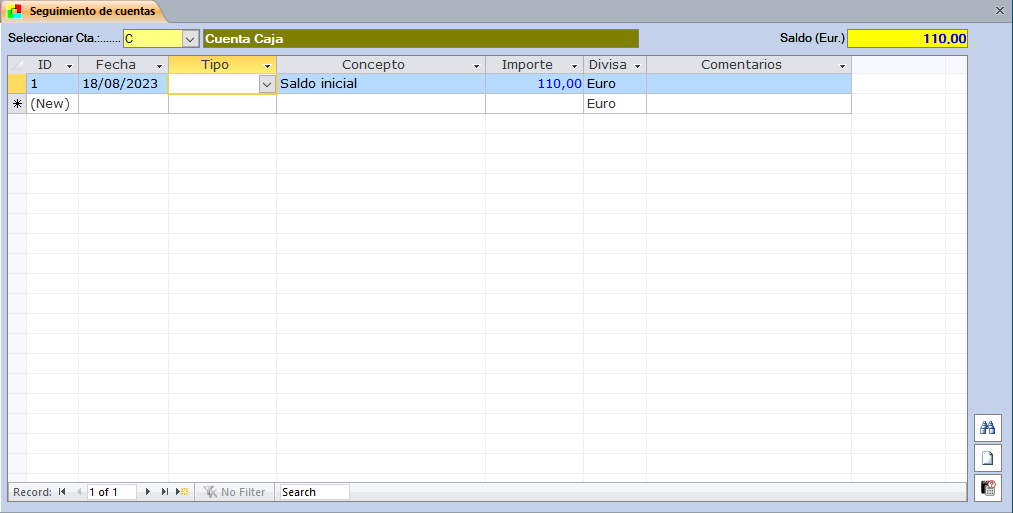
Task: Click the Search box in navigation bar
Action: tap(314, 492)
